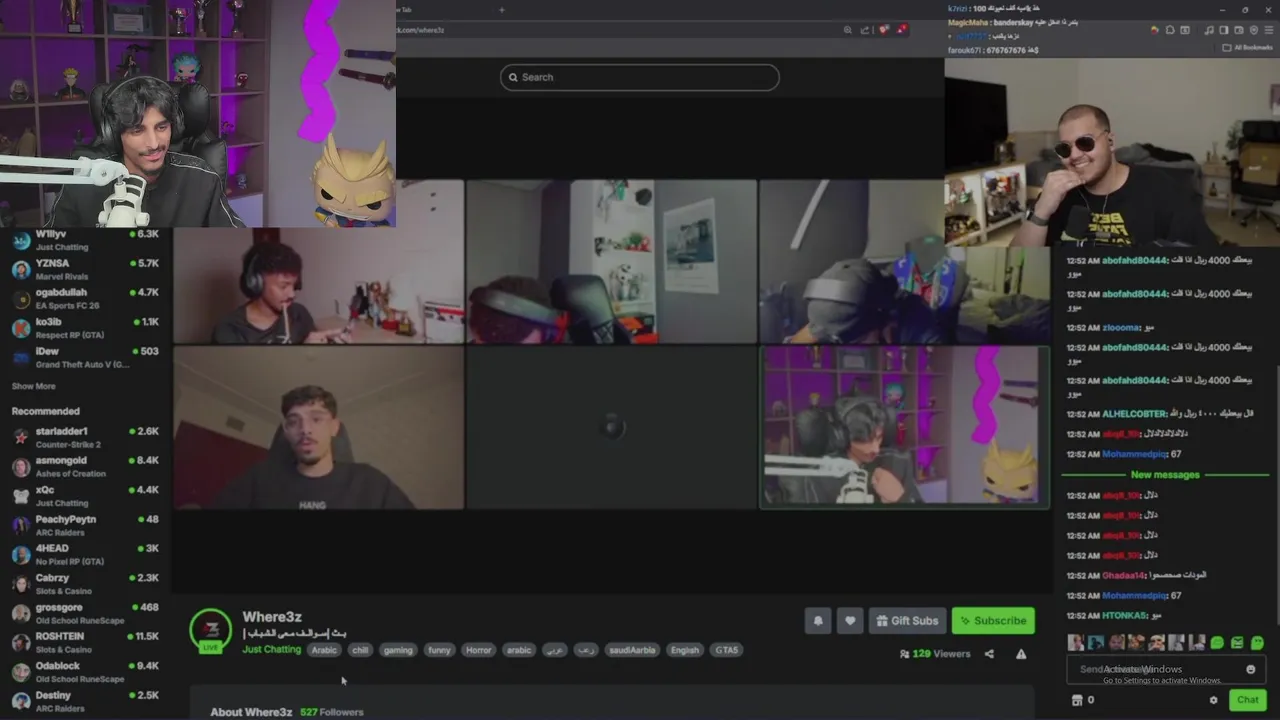Click ROSHTEIN avatar icon in Recommended
The width and height of the screenshot is (1280, 720).
pos(20,642)
